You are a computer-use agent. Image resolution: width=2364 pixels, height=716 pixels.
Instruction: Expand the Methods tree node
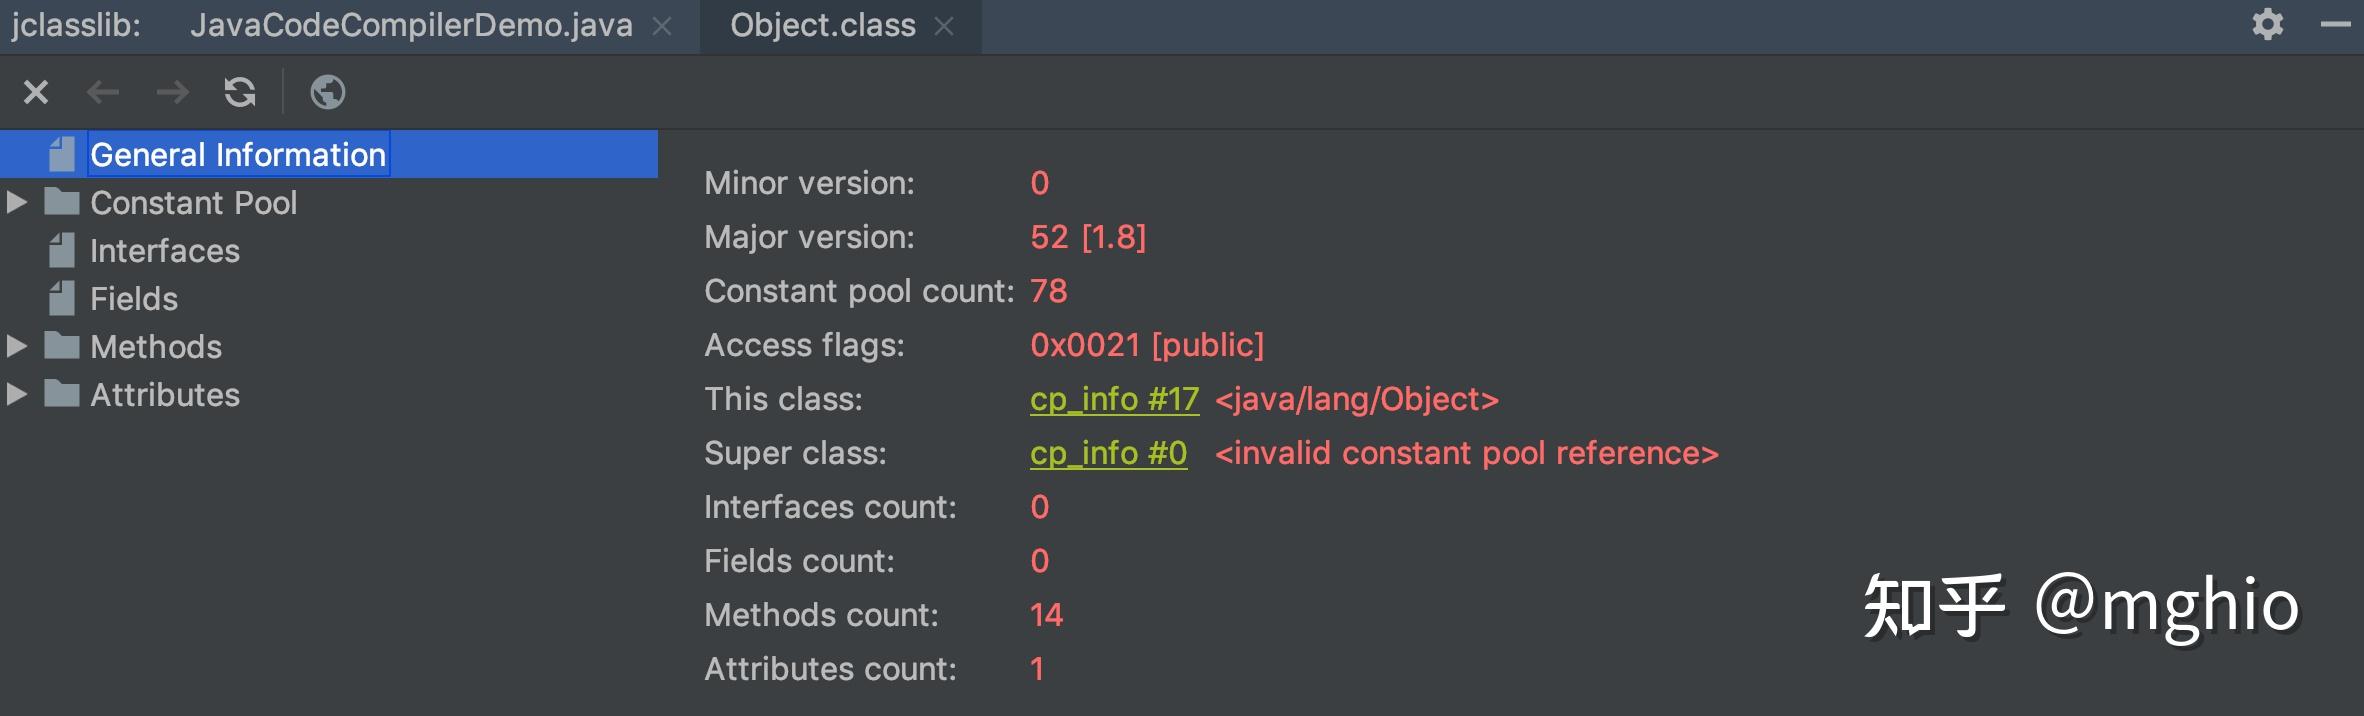tap(16, 347)
